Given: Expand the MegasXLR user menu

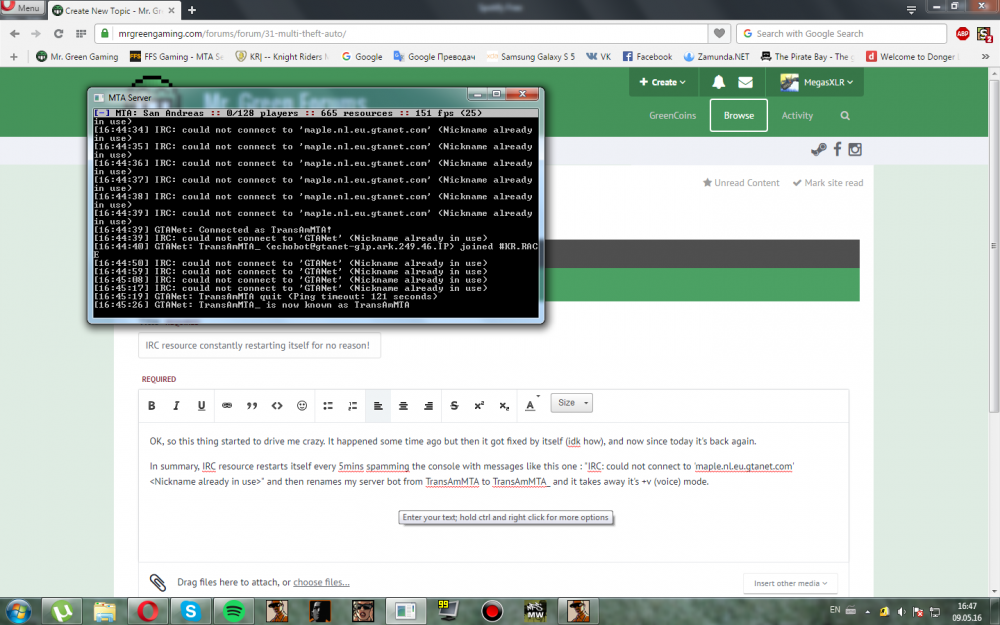Looking at the screenshot, I should click(816, 83).
